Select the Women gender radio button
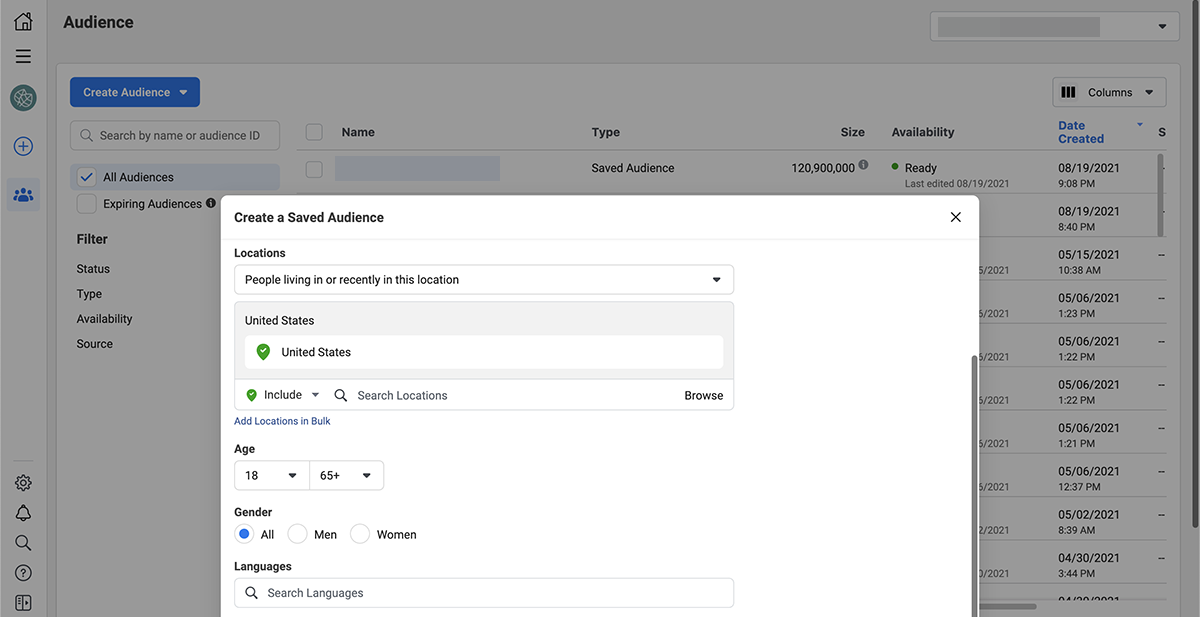 (360, 534)
